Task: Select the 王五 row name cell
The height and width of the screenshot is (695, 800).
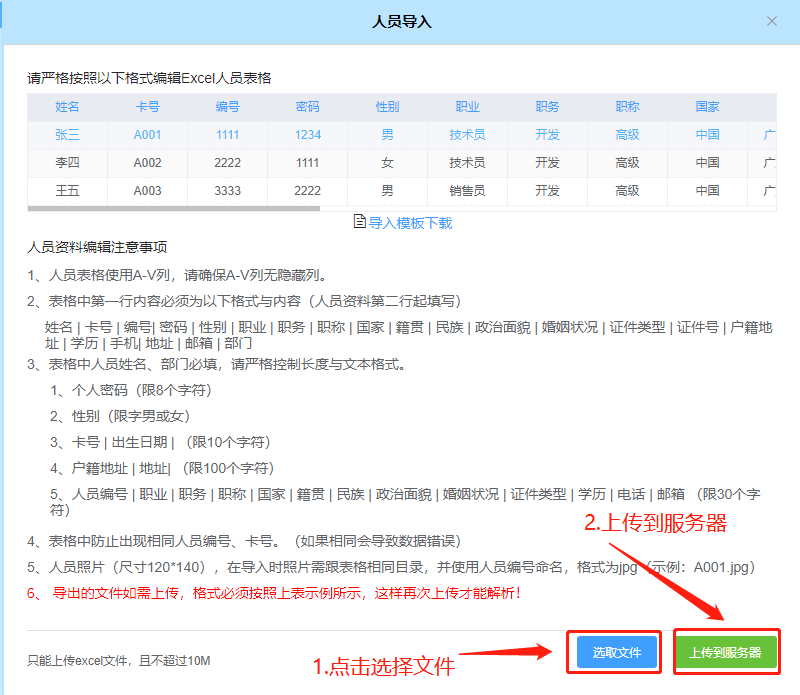Action: pos(67,191)
